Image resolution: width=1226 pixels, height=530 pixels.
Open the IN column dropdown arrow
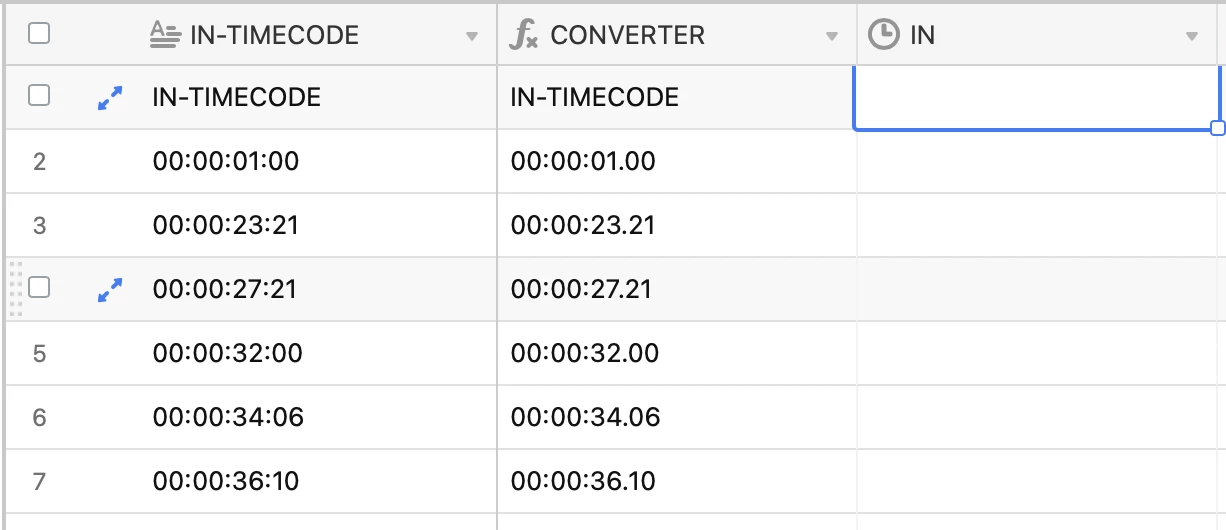pos(1191,37)
